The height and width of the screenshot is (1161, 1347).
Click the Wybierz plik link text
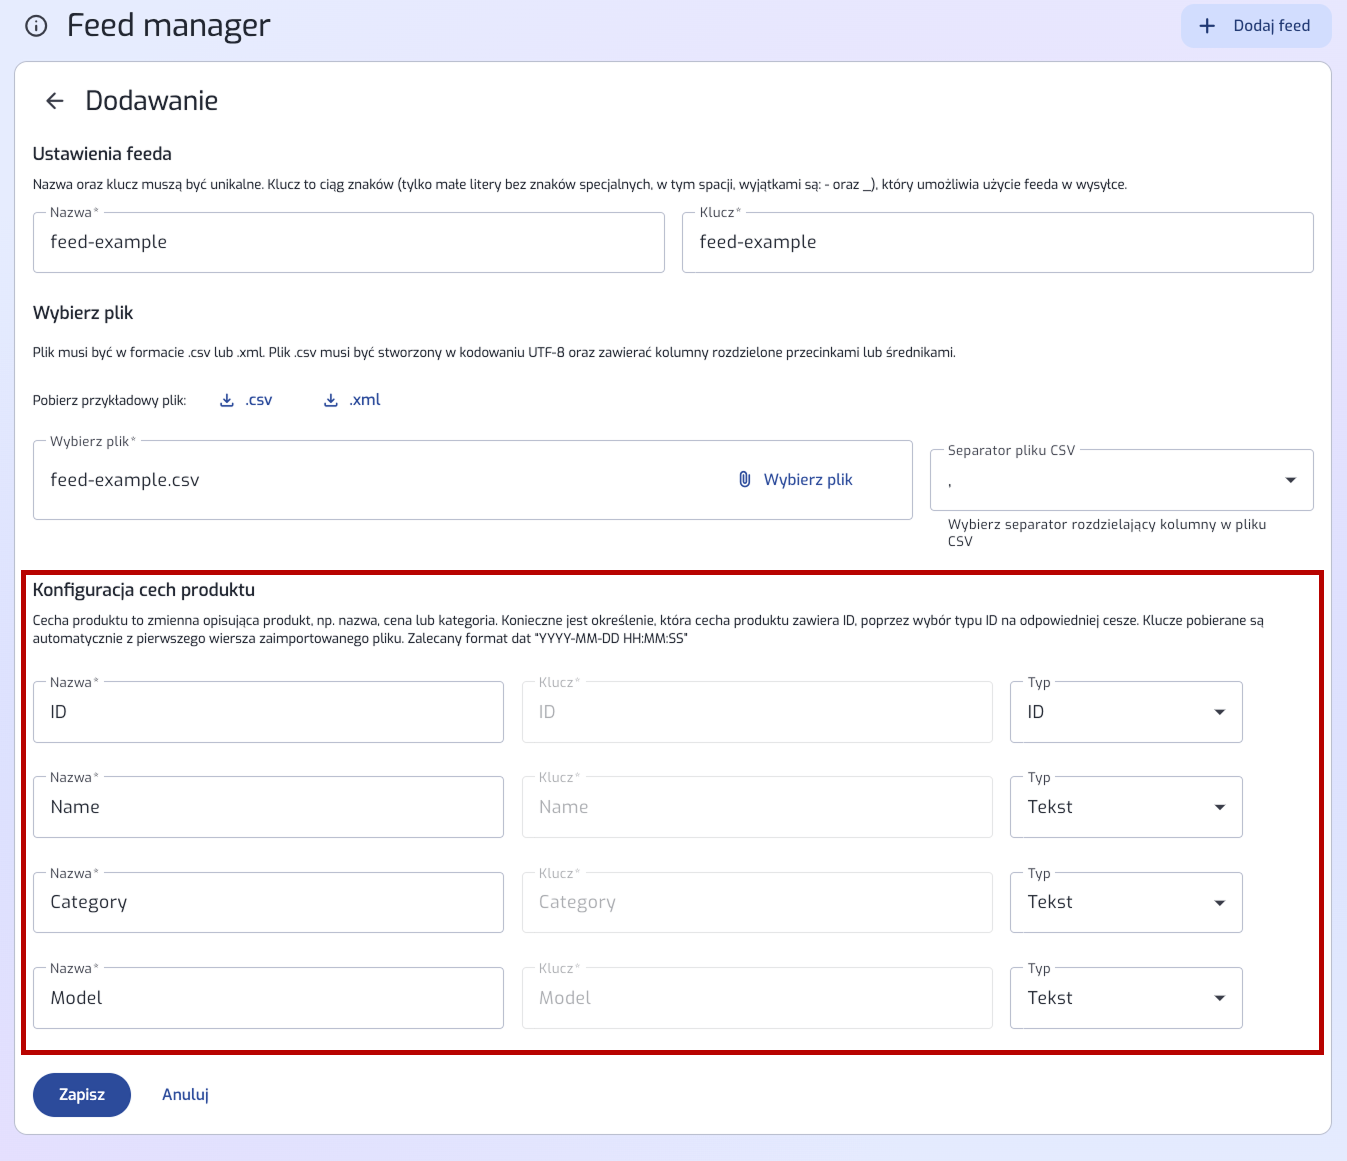coord(808,480)
